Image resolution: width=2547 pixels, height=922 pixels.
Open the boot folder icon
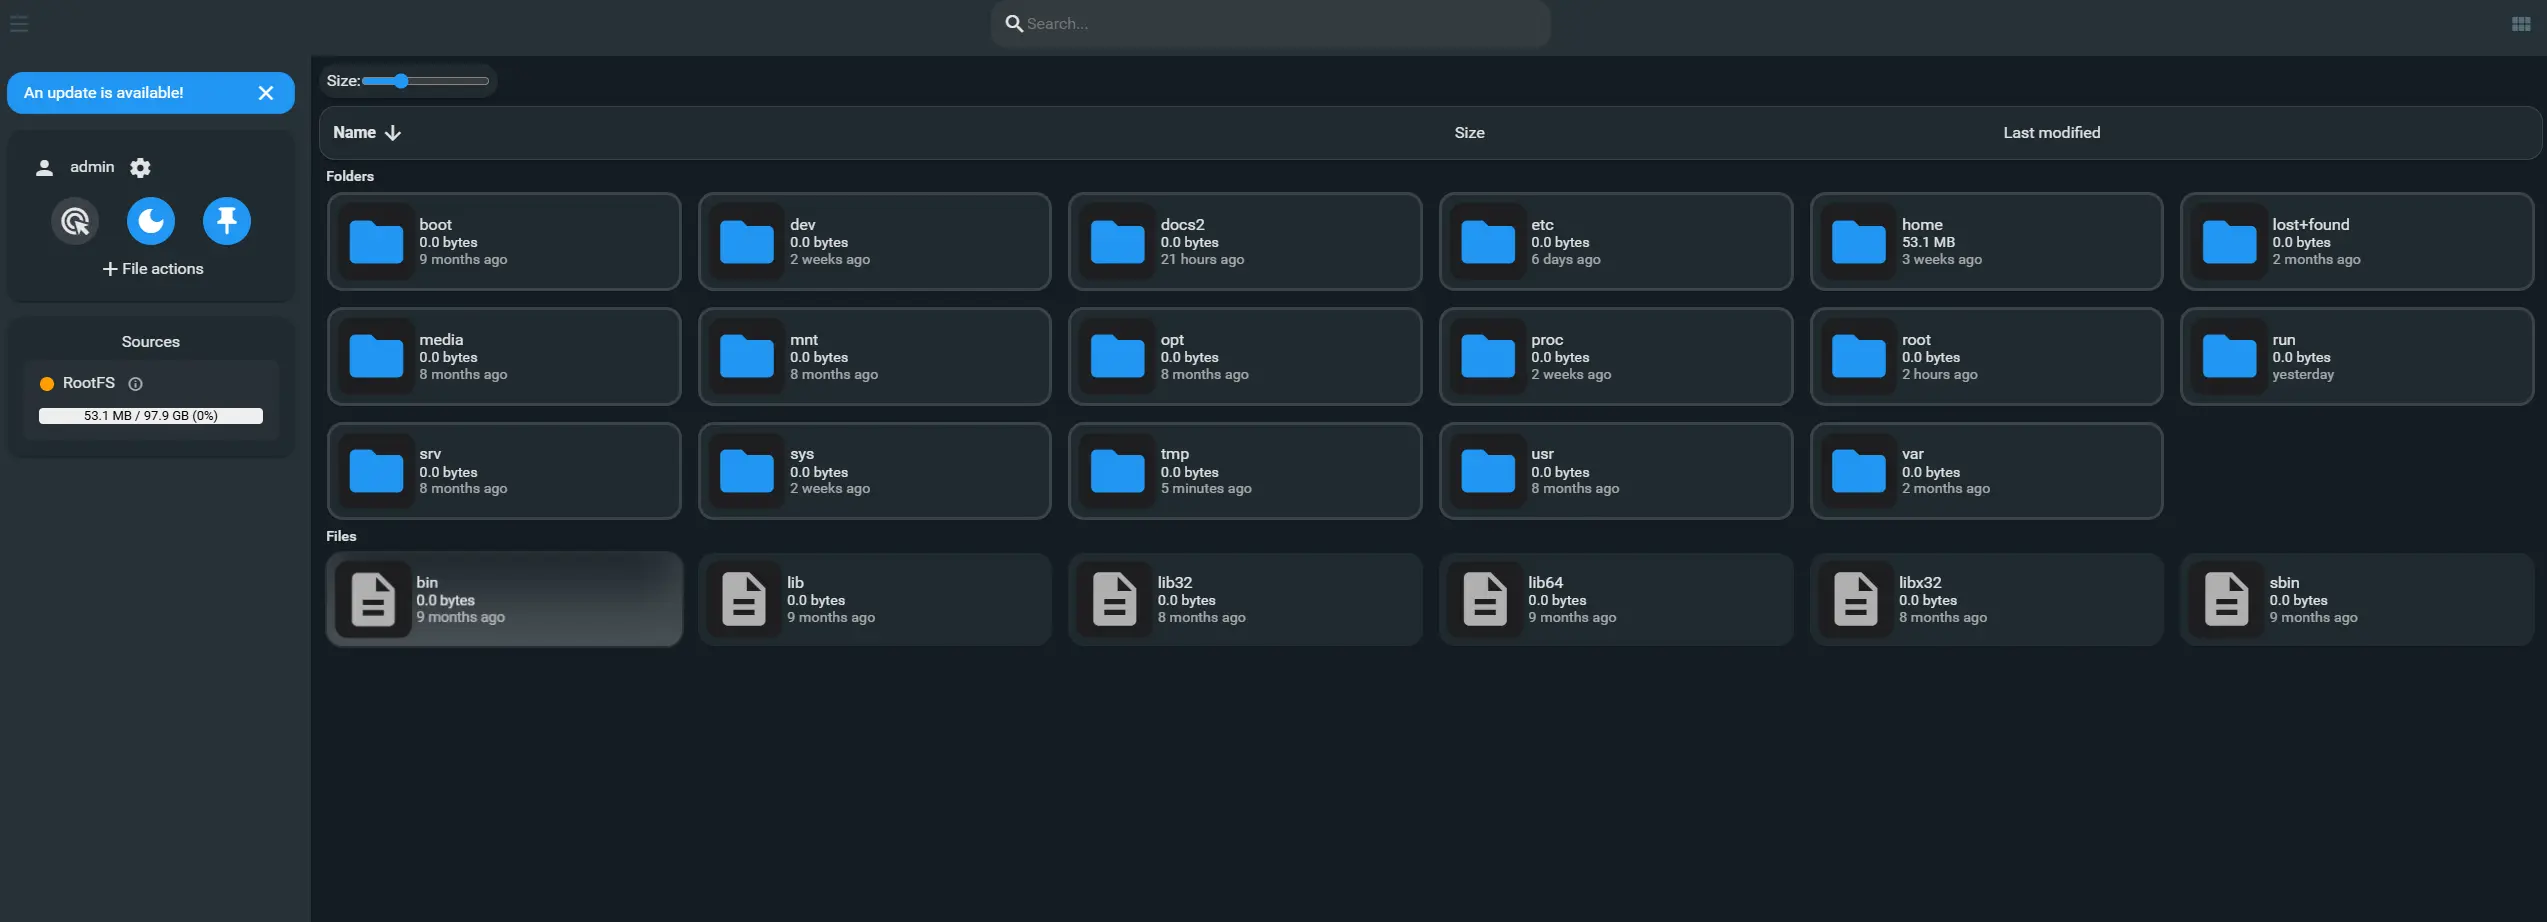(x=376, y=242)
